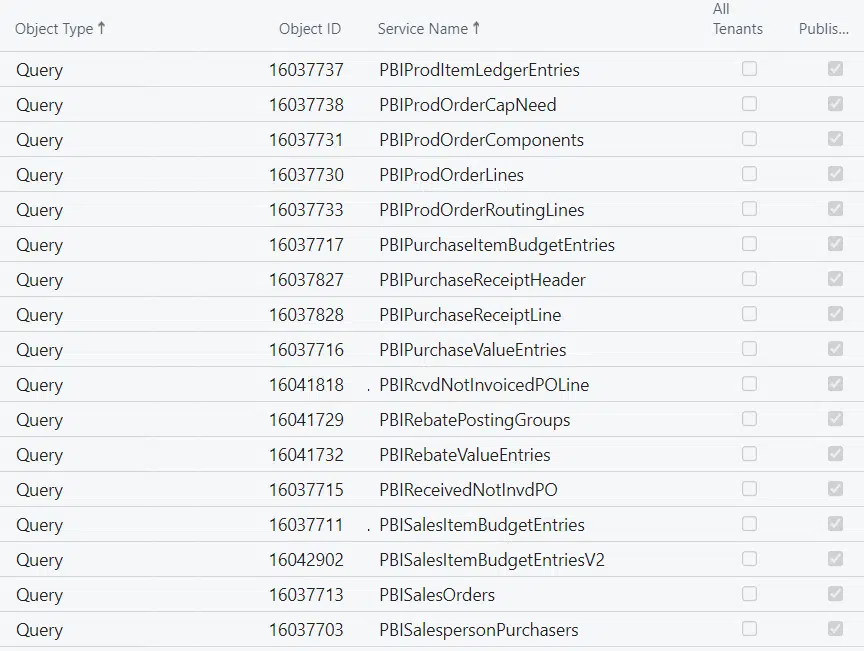This screenshot has width=864, height=651.
Task: Click the All Tenants column header
Action: [x=737, y=19]
